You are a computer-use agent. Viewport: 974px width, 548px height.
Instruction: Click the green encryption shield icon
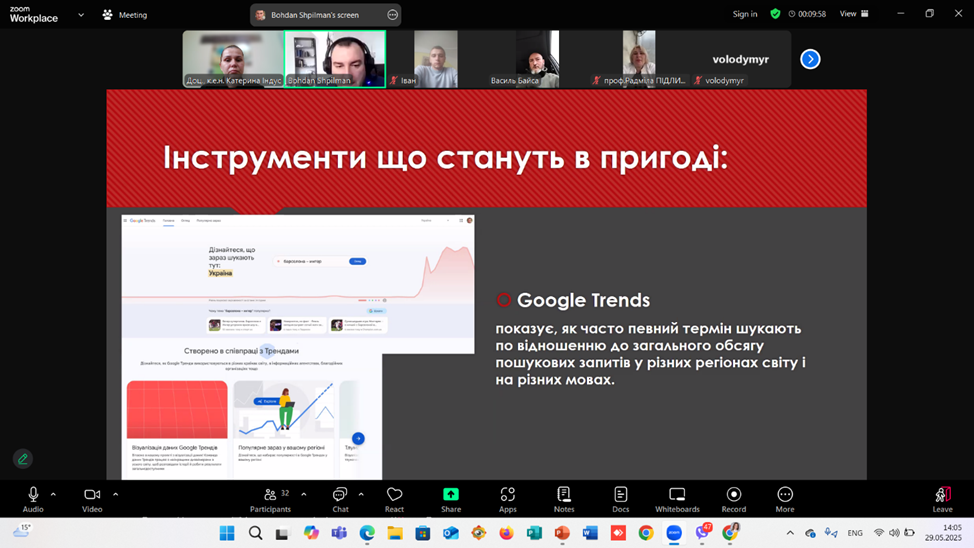pyautogui.click(x=775, y=14)
